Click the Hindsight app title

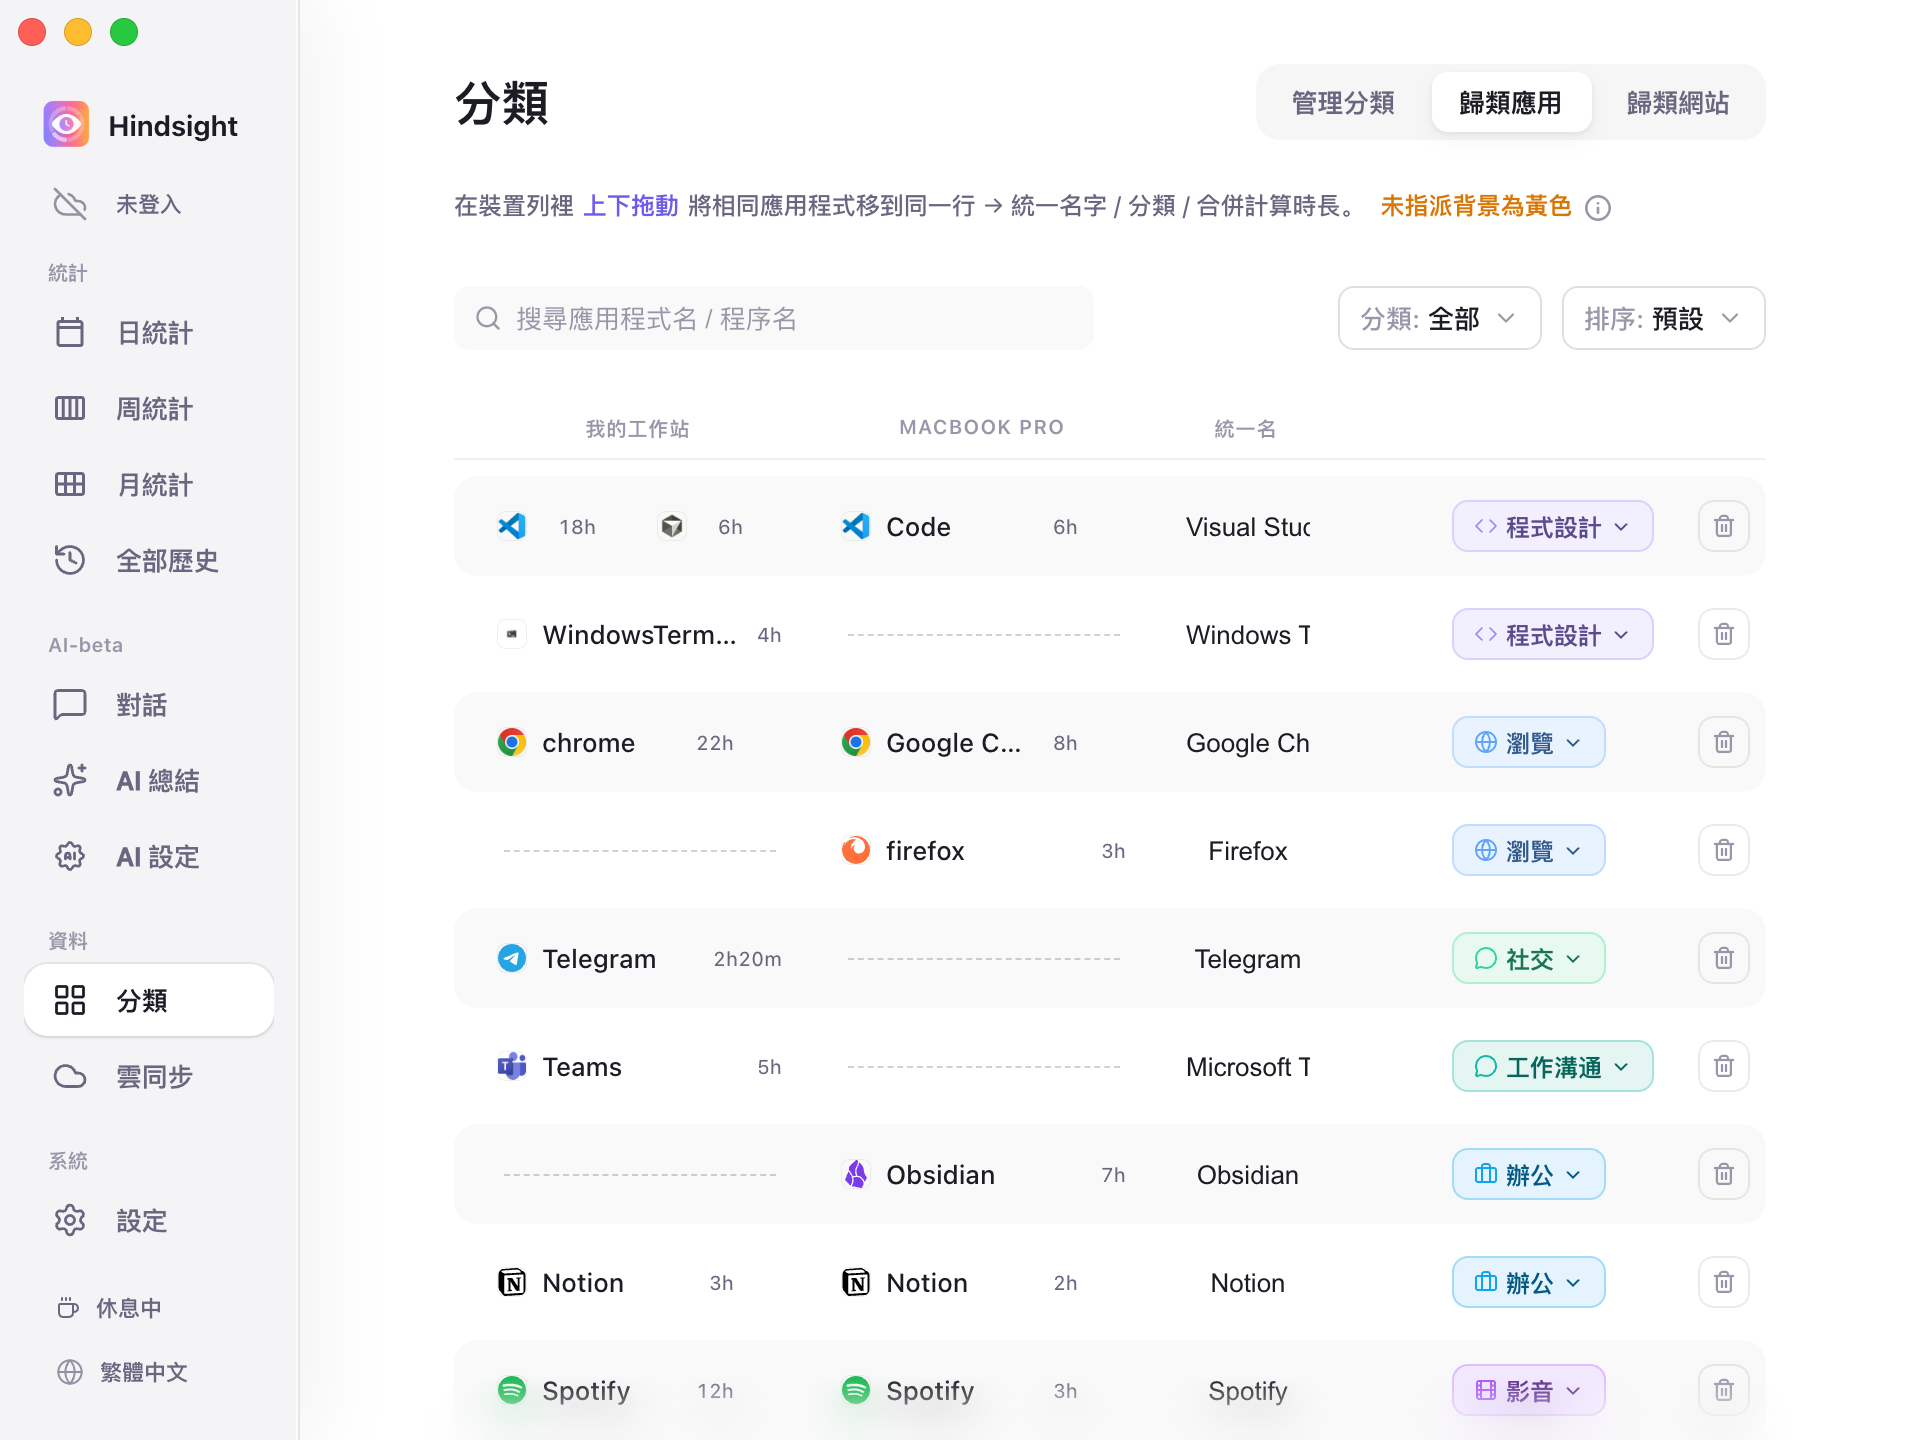[x=173, y=126]
